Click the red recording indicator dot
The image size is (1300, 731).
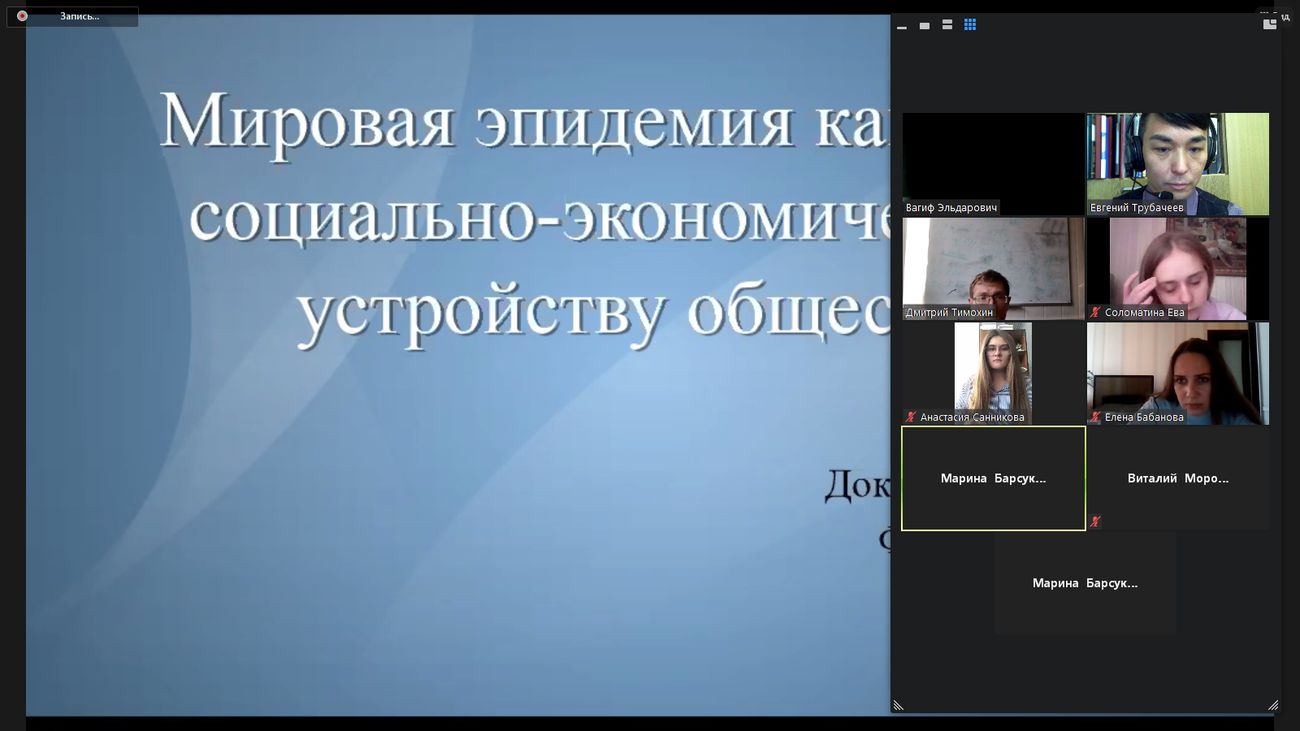tap(22, 16)
